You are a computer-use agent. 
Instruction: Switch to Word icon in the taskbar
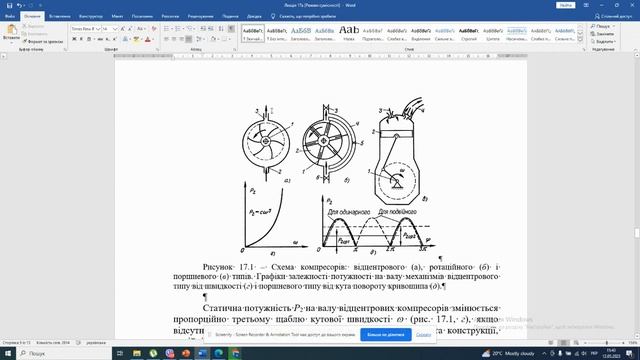pos(202,353)
